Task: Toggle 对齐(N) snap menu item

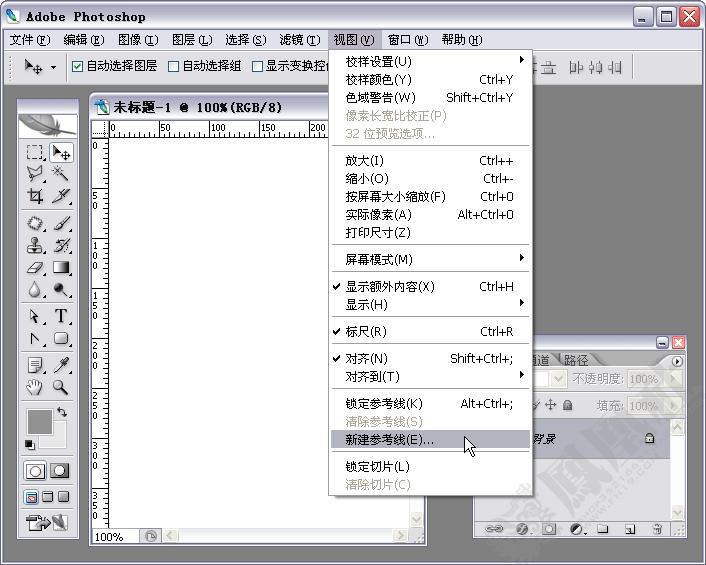Action: tap(430, 359)
